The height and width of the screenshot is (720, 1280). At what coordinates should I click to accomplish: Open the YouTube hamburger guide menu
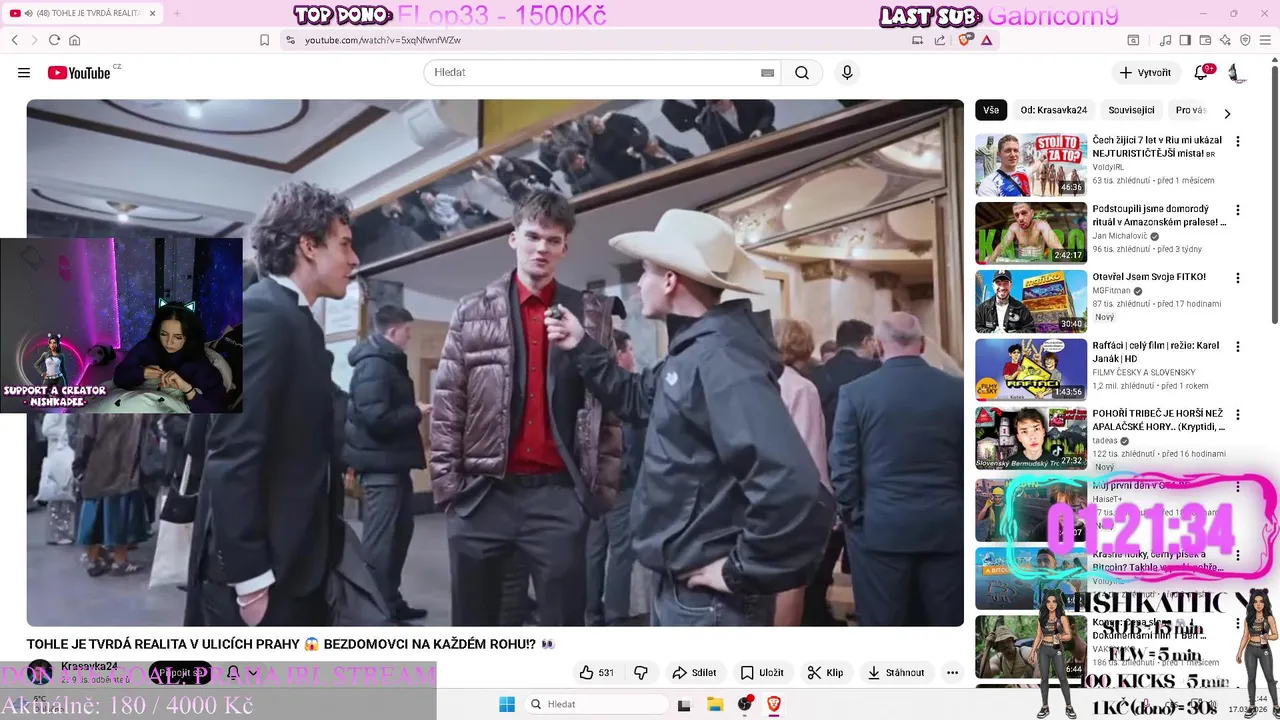point(24,73)
